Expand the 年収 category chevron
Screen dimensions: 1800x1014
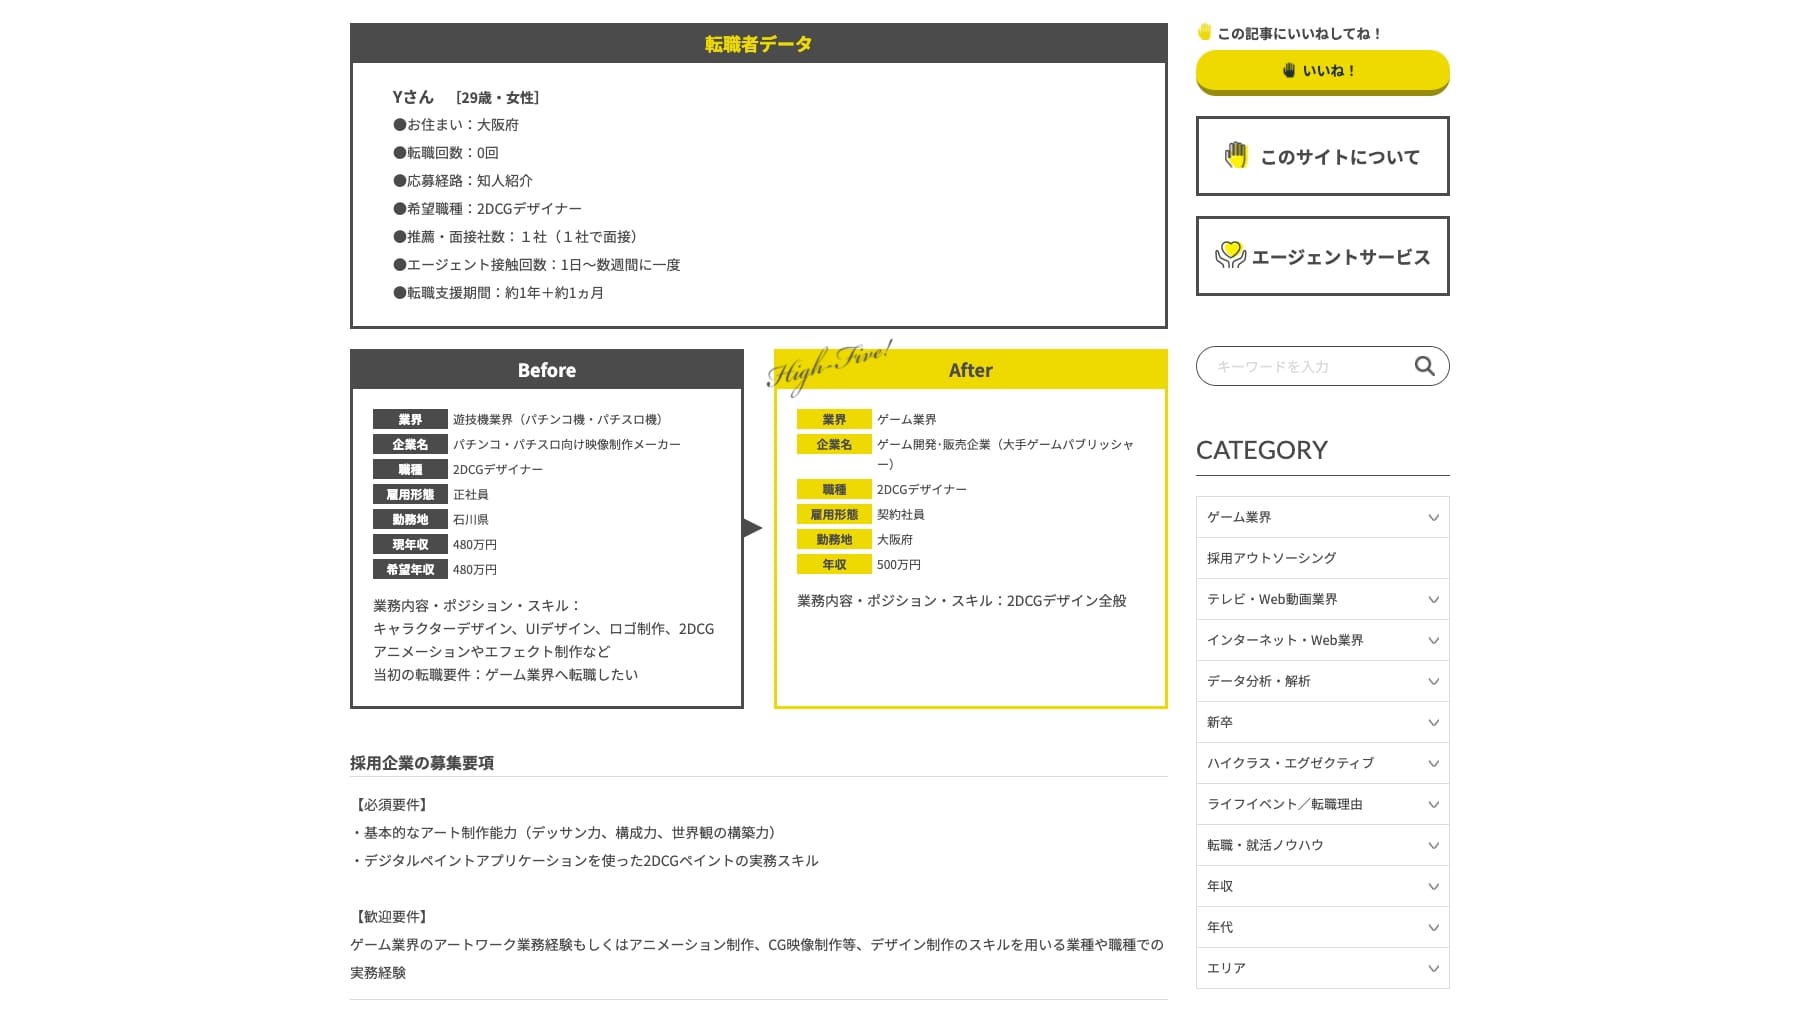click(x=1433, y=886)
